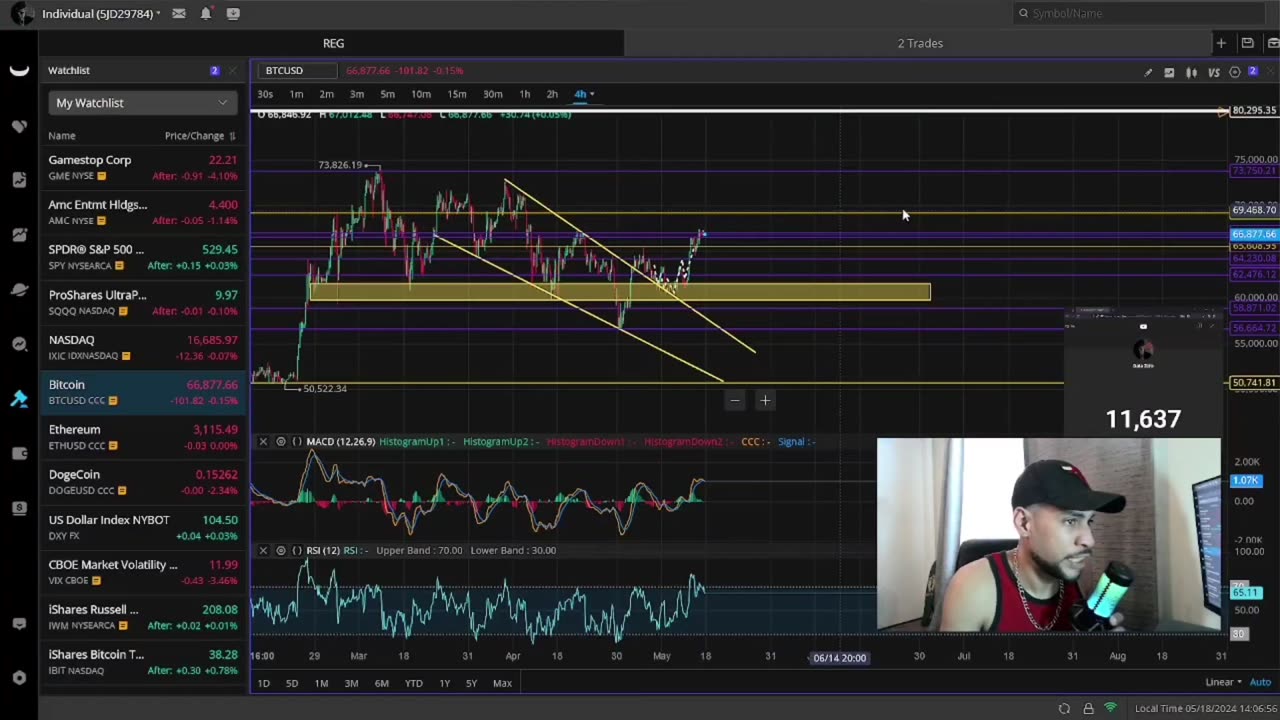Remove the RSI indicator with X
This screenshot has height=720, width=1280.
(x=263, y=550)
